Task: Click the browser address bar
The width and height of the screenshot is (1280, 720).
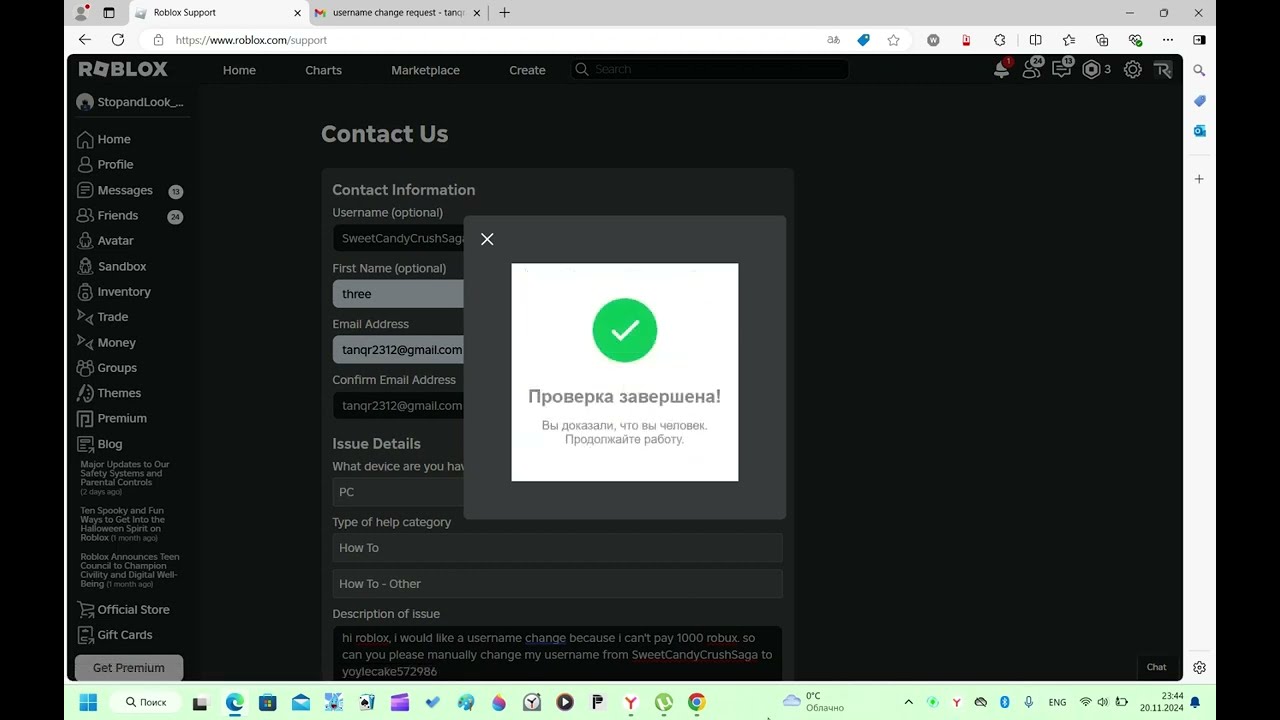Action: pos(490,40)
